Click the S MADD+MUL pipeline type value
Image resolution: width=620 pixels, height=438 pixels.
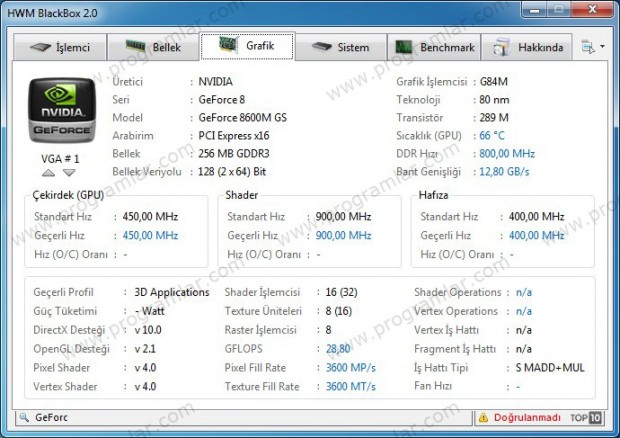coord(550,368)
